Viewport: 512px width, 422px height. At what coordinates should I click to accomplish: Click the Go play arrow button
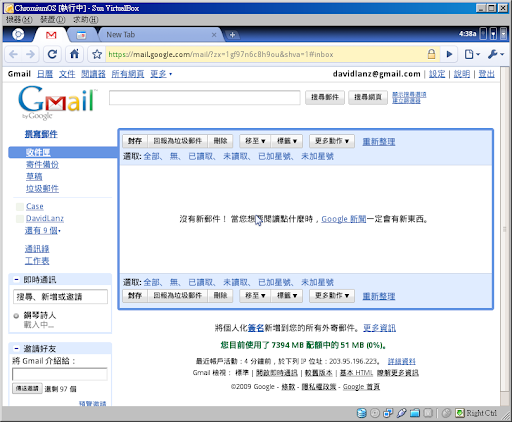[449, 54]
